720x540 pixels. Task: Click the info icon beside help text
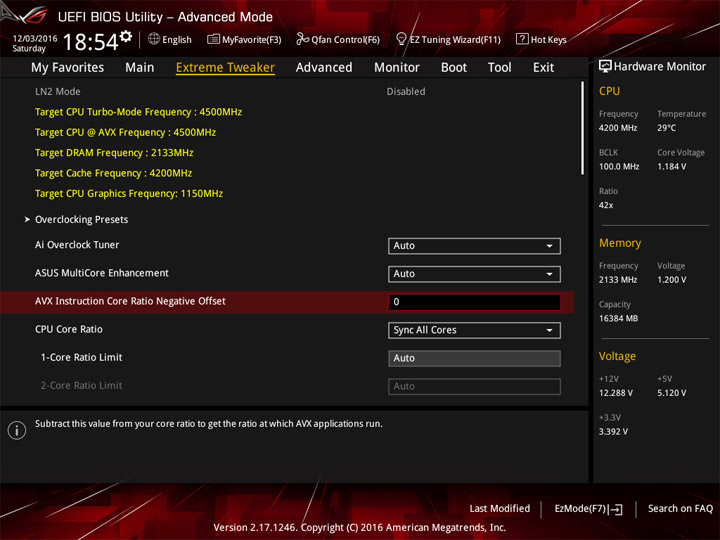tap(17, 430)
